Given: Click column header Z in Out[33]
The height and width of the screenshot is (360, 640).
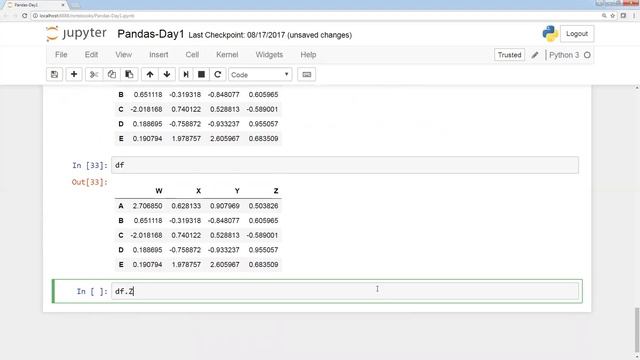Looking at the screenshot, I should tap(276, 191).
